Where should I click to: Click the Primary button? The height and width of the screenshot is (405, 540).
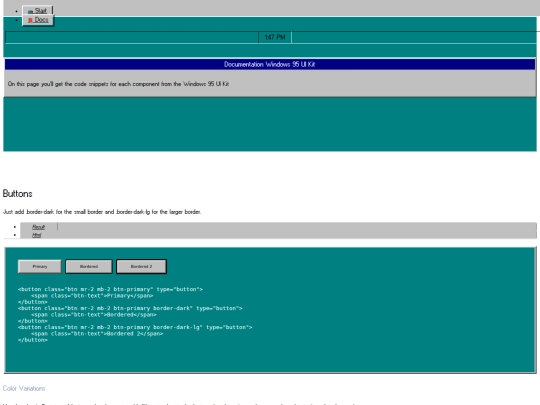(x=40, y=267)
